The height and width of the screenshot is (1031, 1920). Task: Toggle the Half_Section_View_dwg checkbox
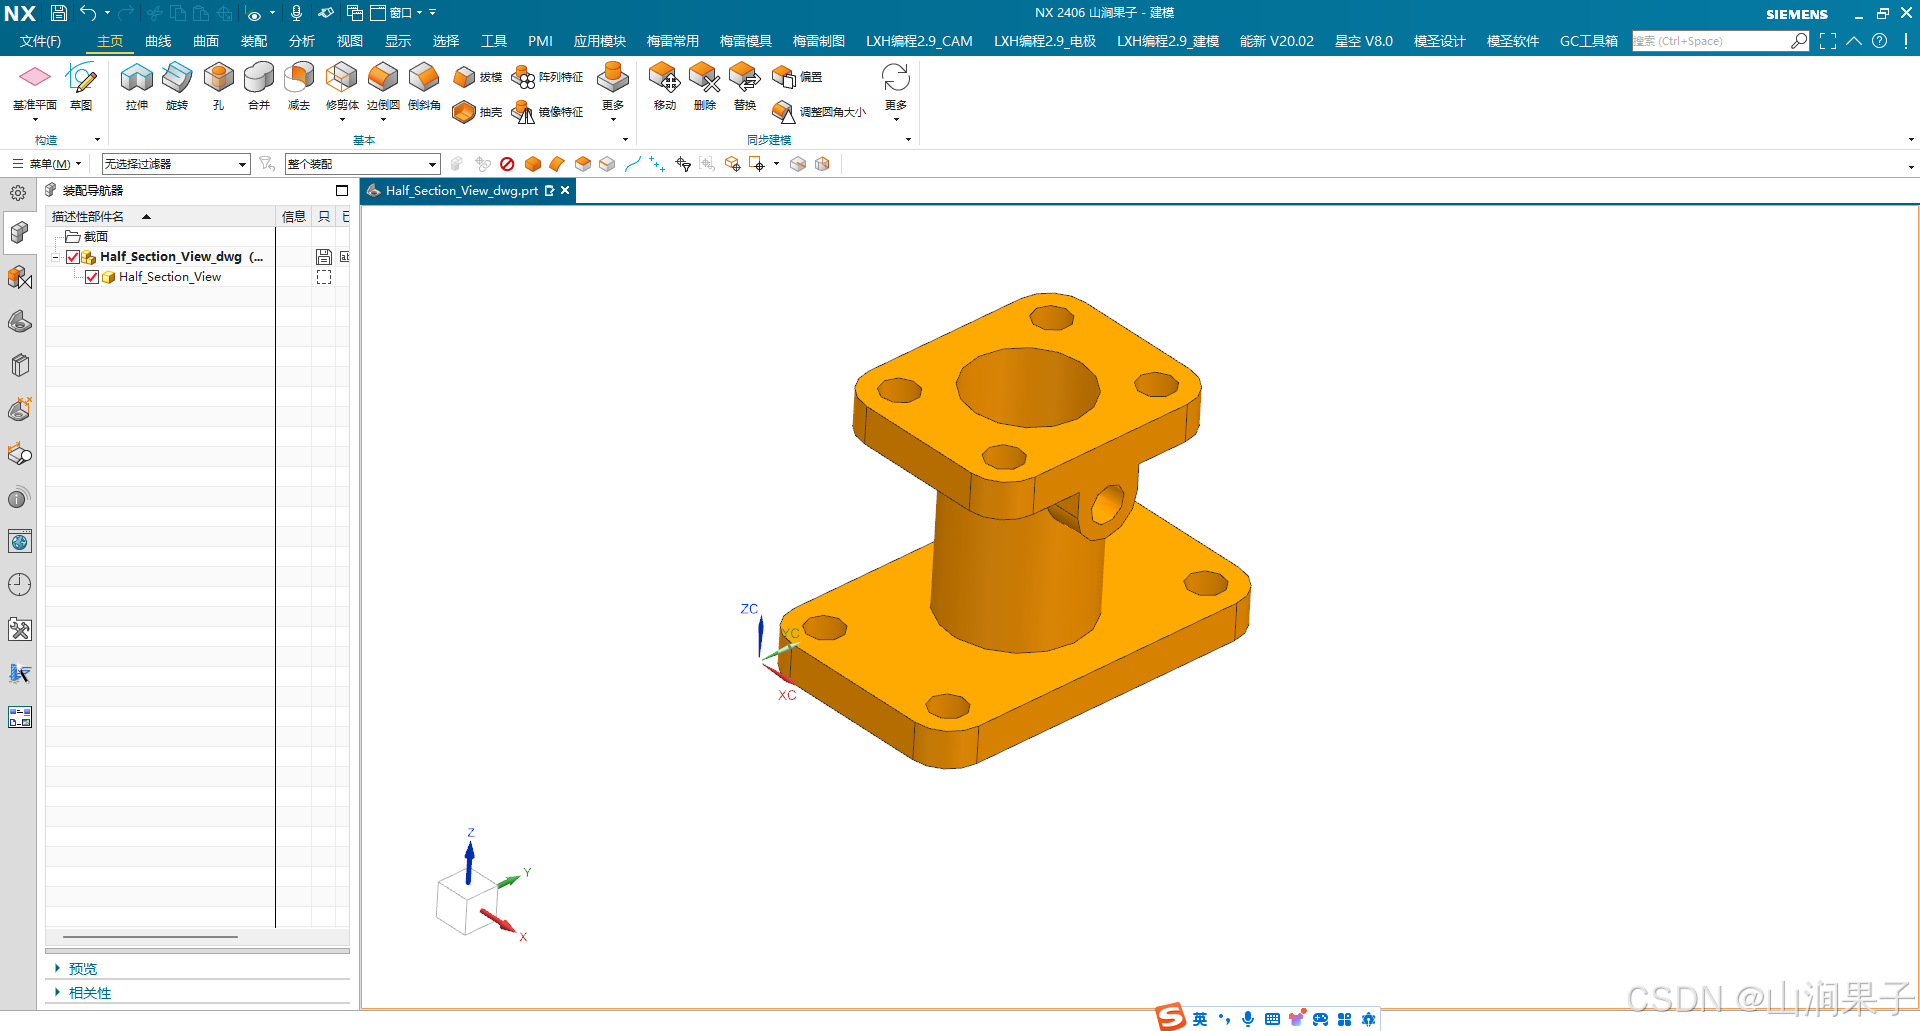(x=73, y=257)
